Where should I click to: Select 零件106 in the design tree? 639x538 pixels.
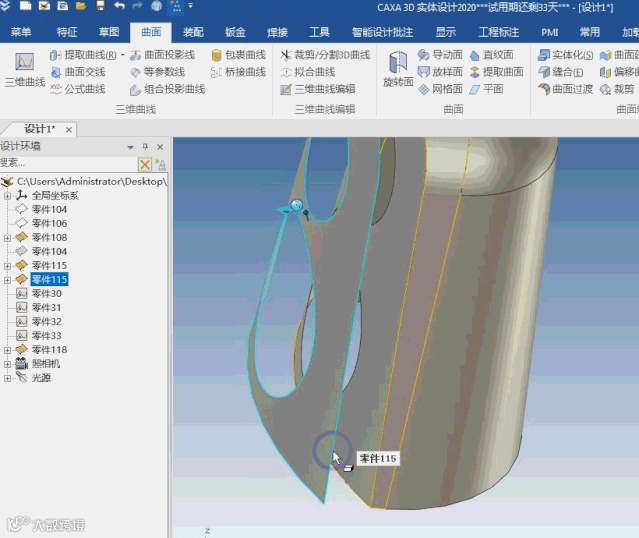click(x=49, y=223)
